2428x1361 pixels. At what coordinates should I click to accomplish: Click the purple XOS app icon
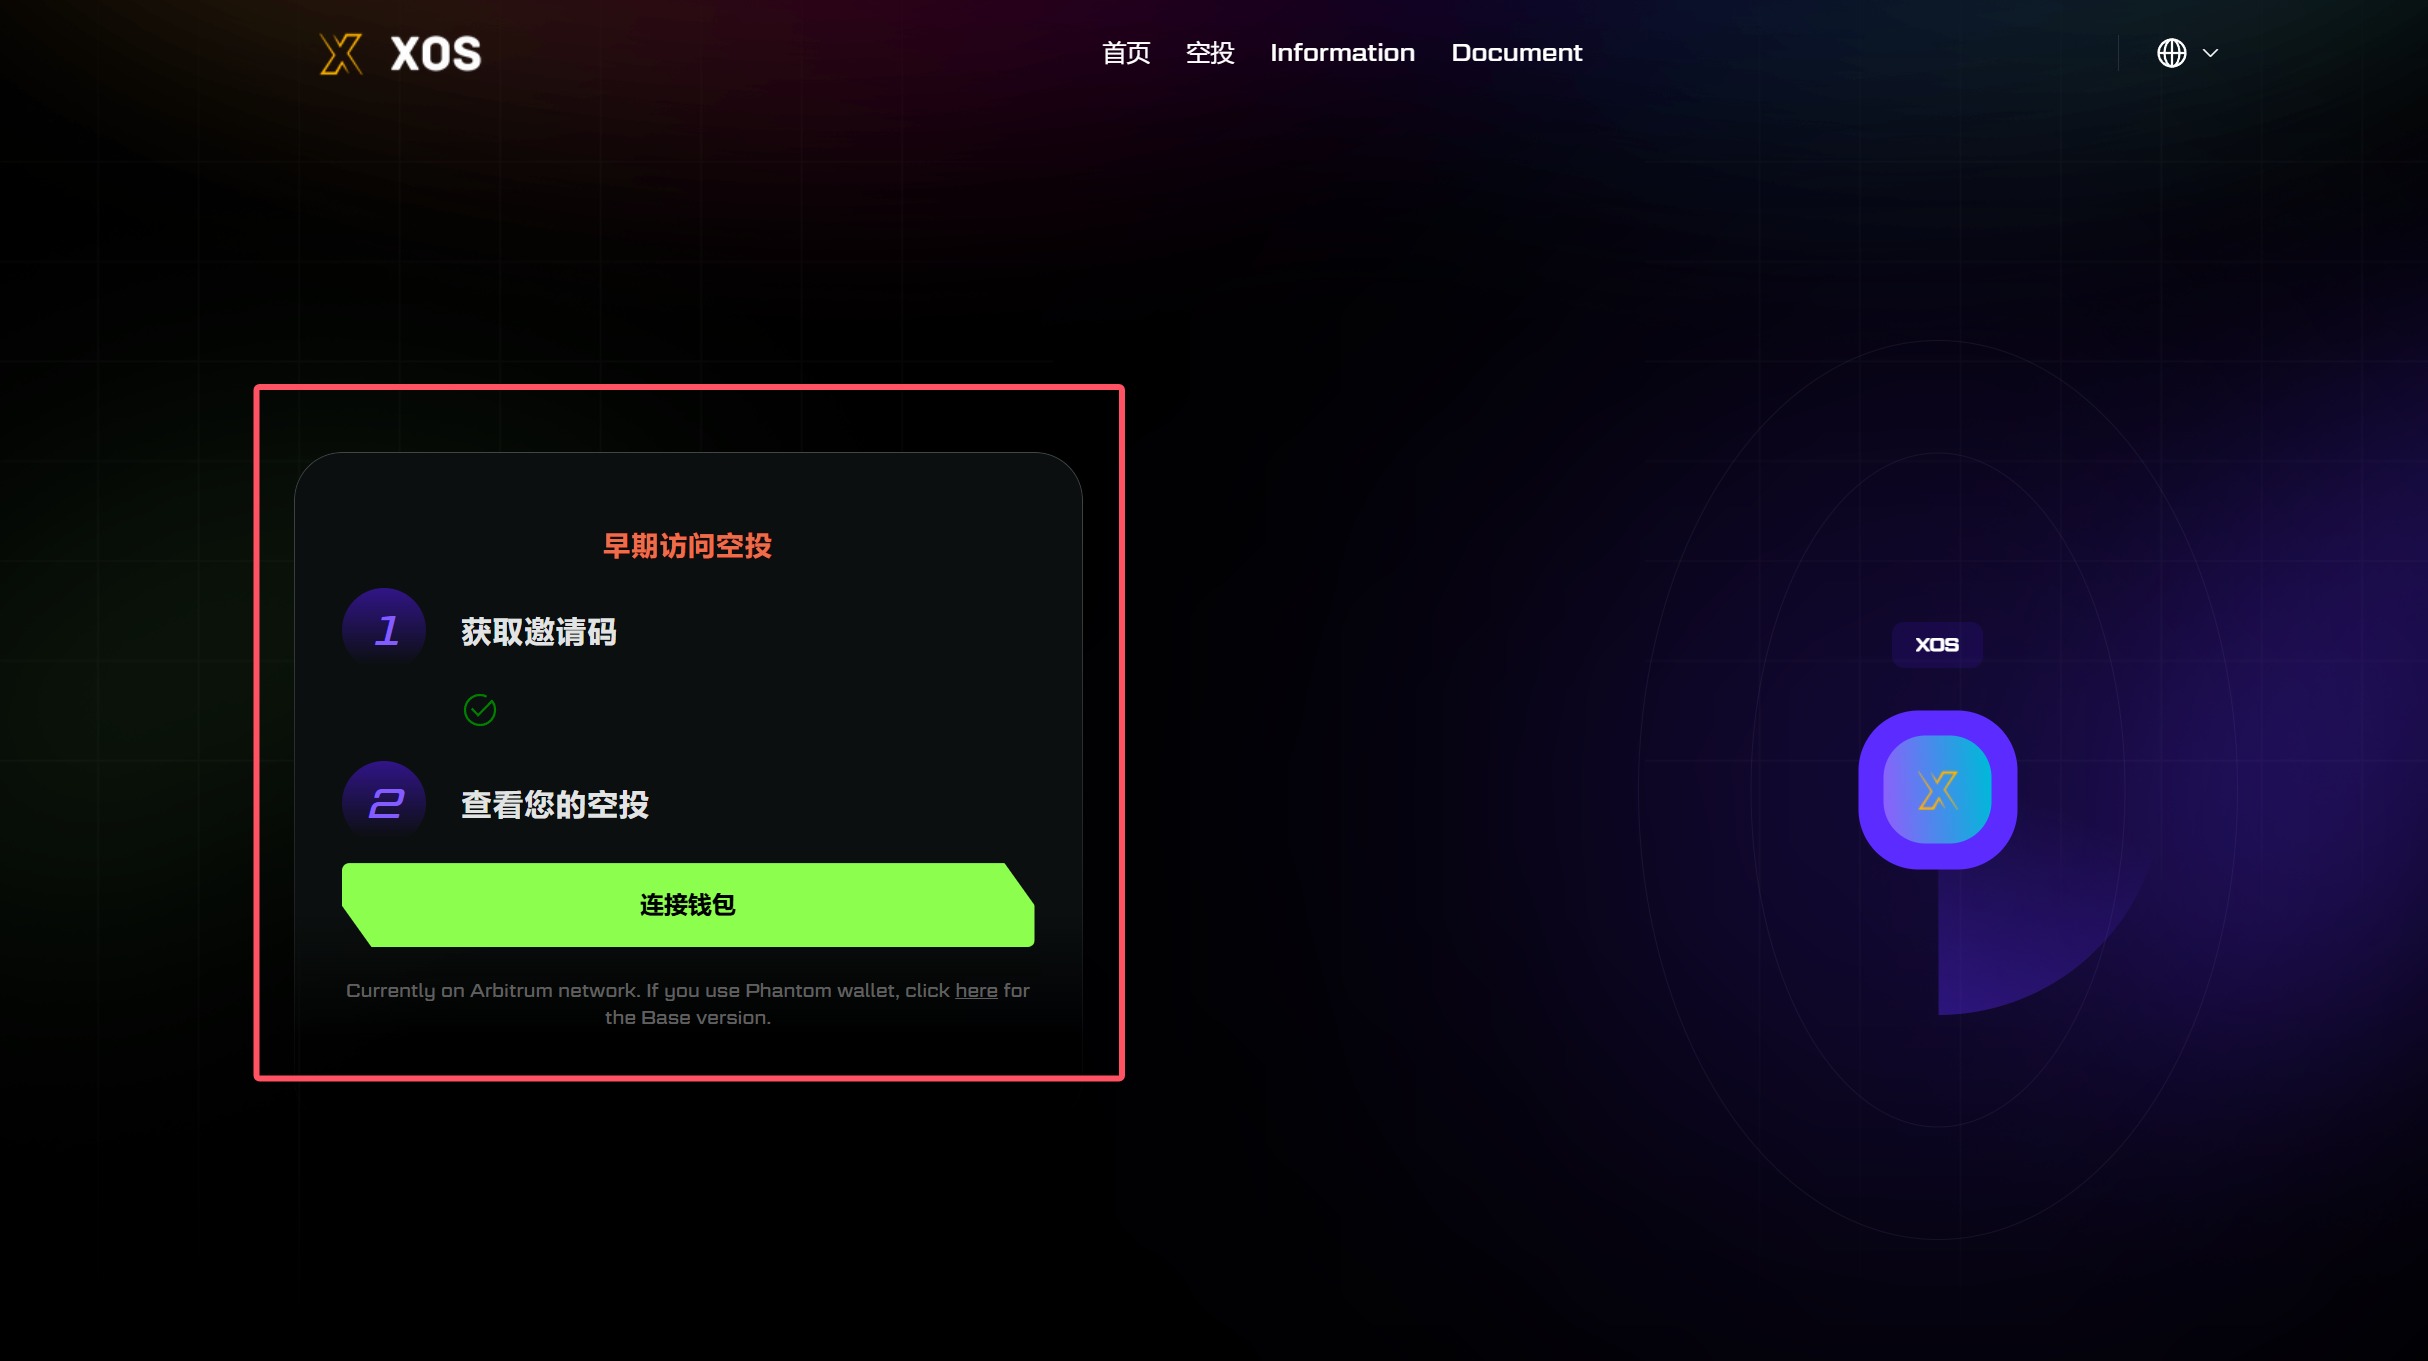(1938, 790)
